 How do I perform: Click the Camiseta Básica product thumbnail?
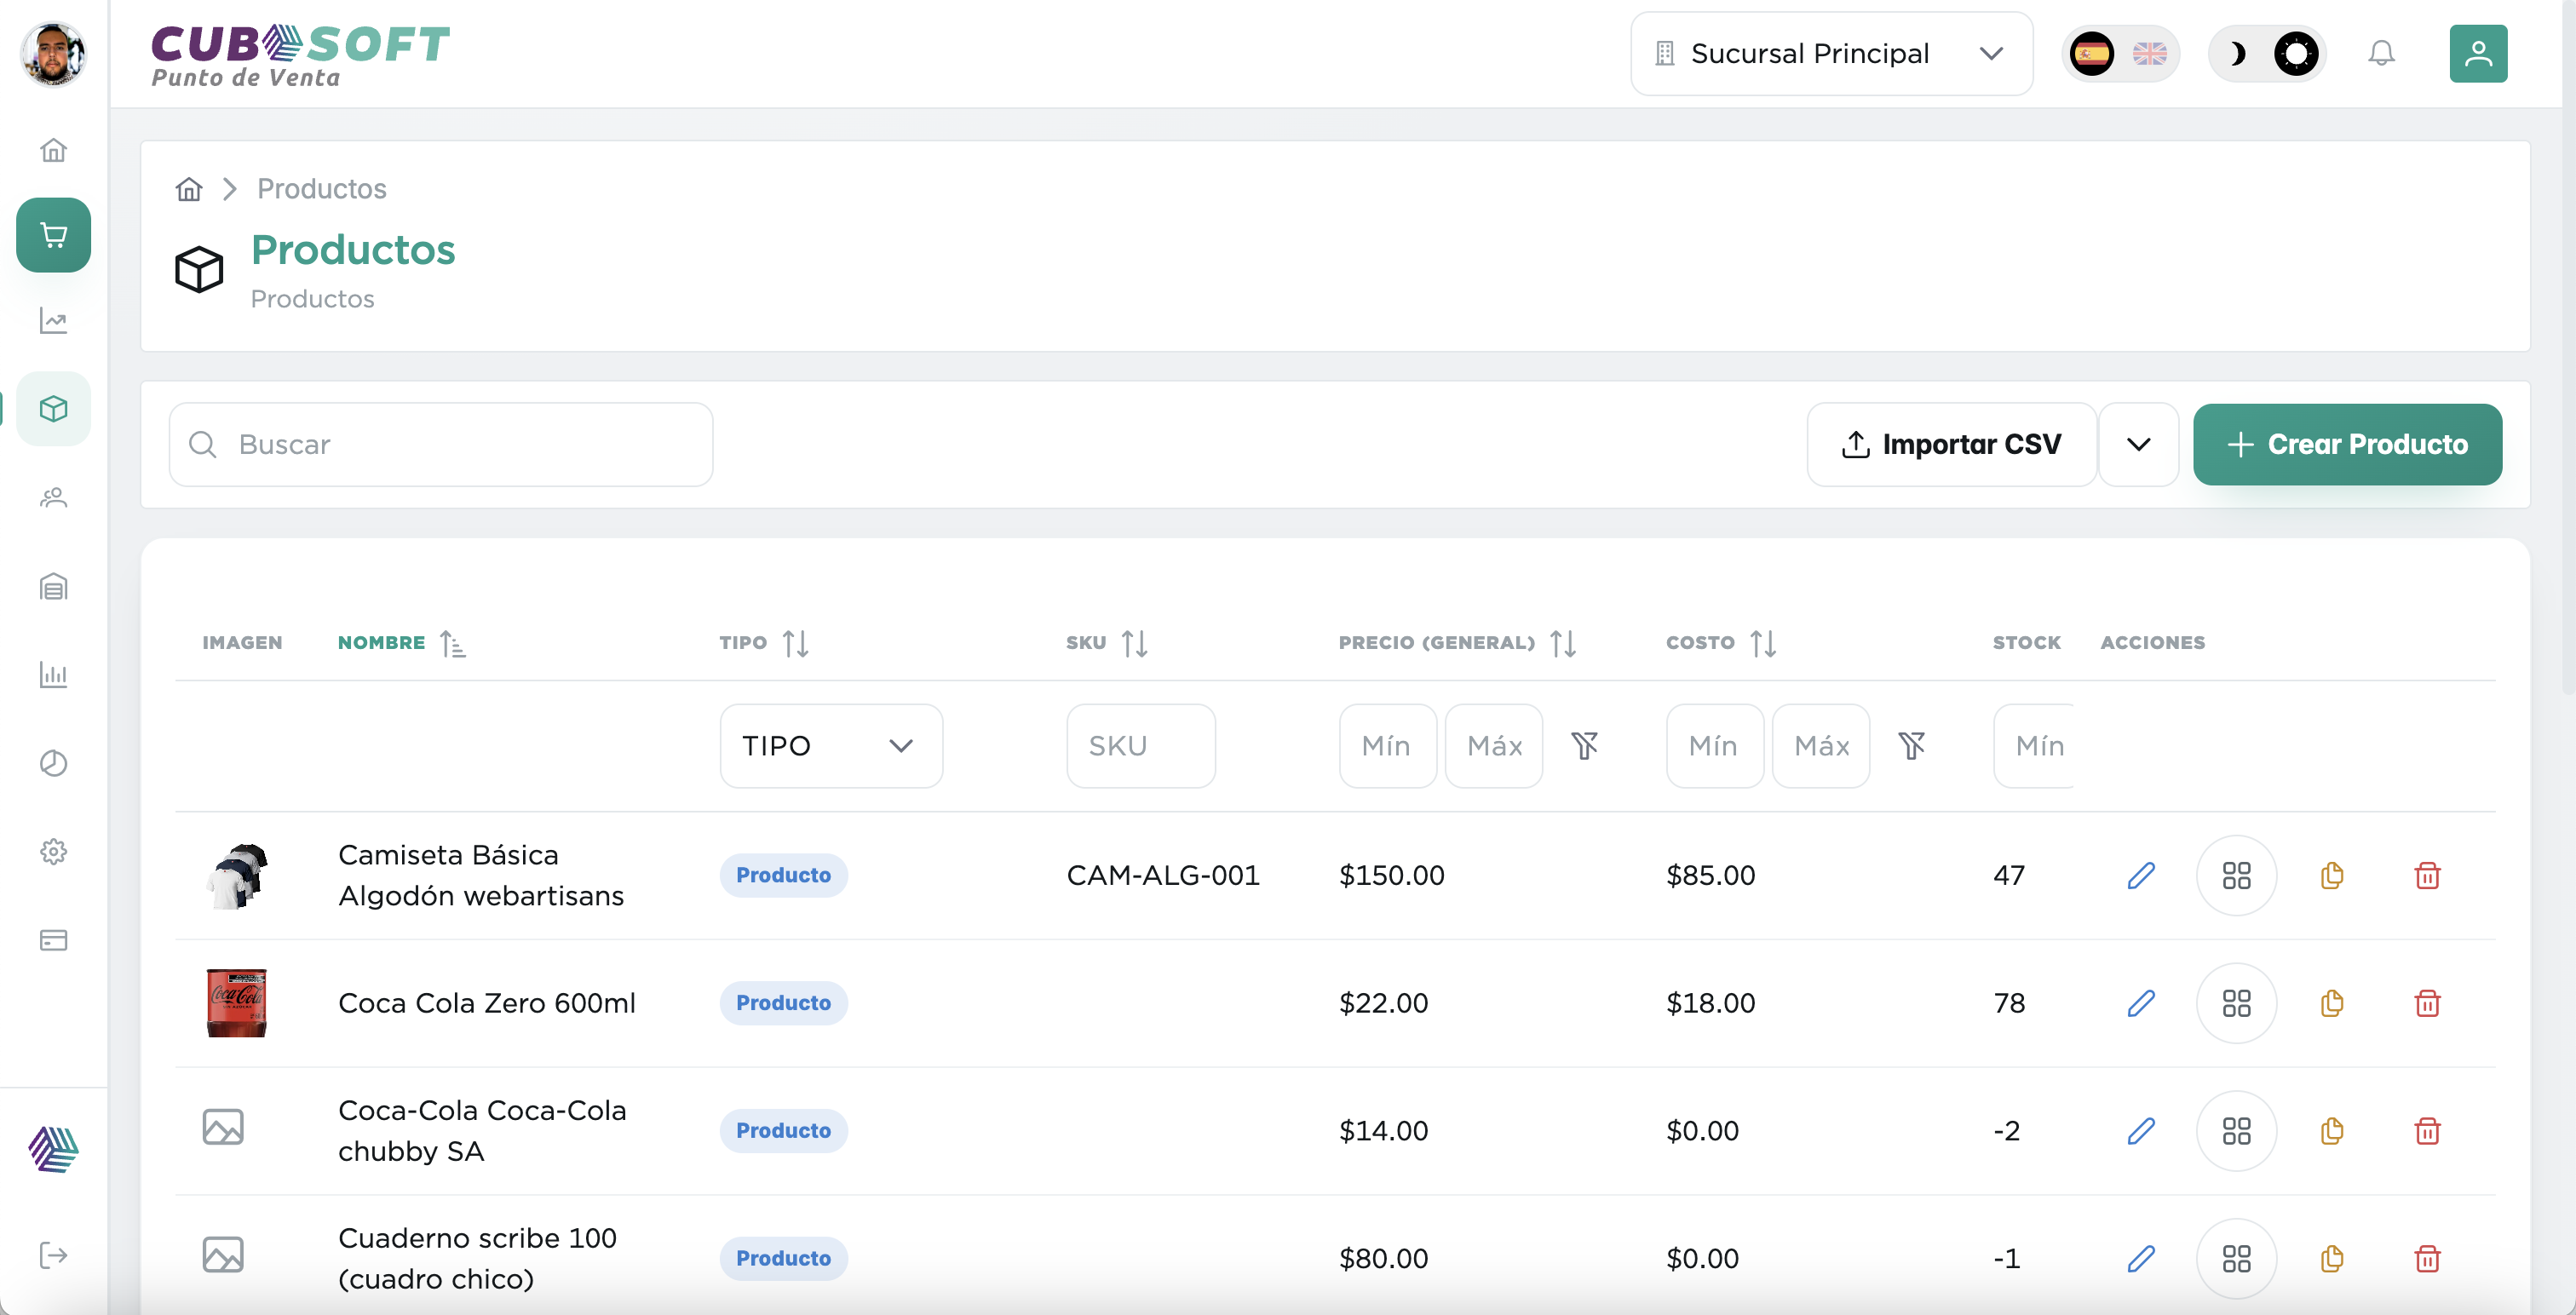[237, 876]
